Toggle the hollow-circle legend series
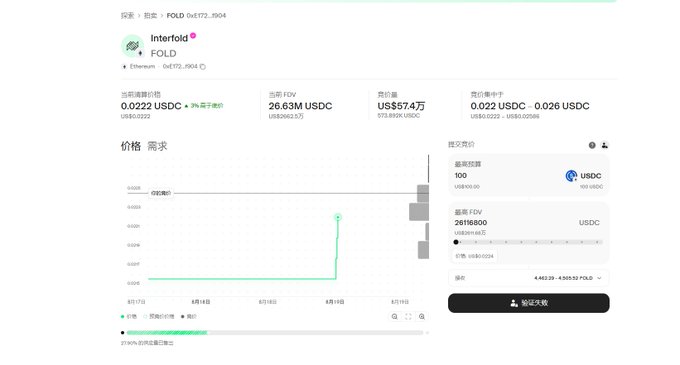The image size is (680, 365). pyautogui.click(x=159, y=316)
